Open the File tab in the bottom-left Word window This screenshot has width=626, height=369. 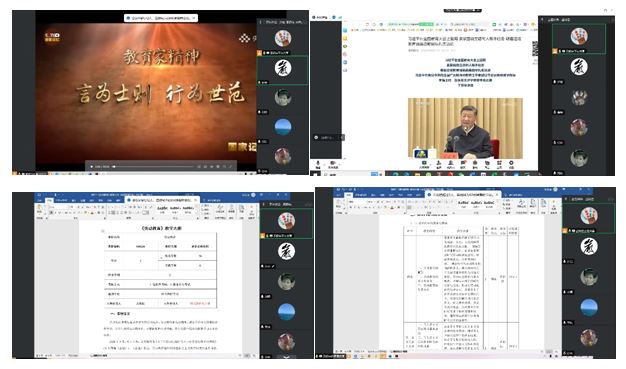[x=40, y=200]
